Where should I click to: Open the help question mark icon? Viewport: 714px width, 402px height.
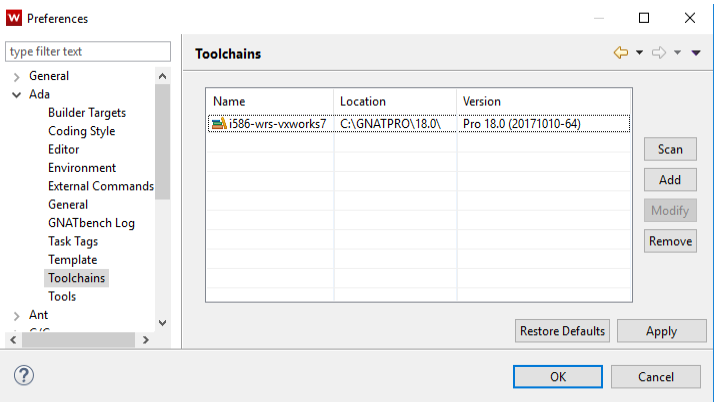point(24,376)
